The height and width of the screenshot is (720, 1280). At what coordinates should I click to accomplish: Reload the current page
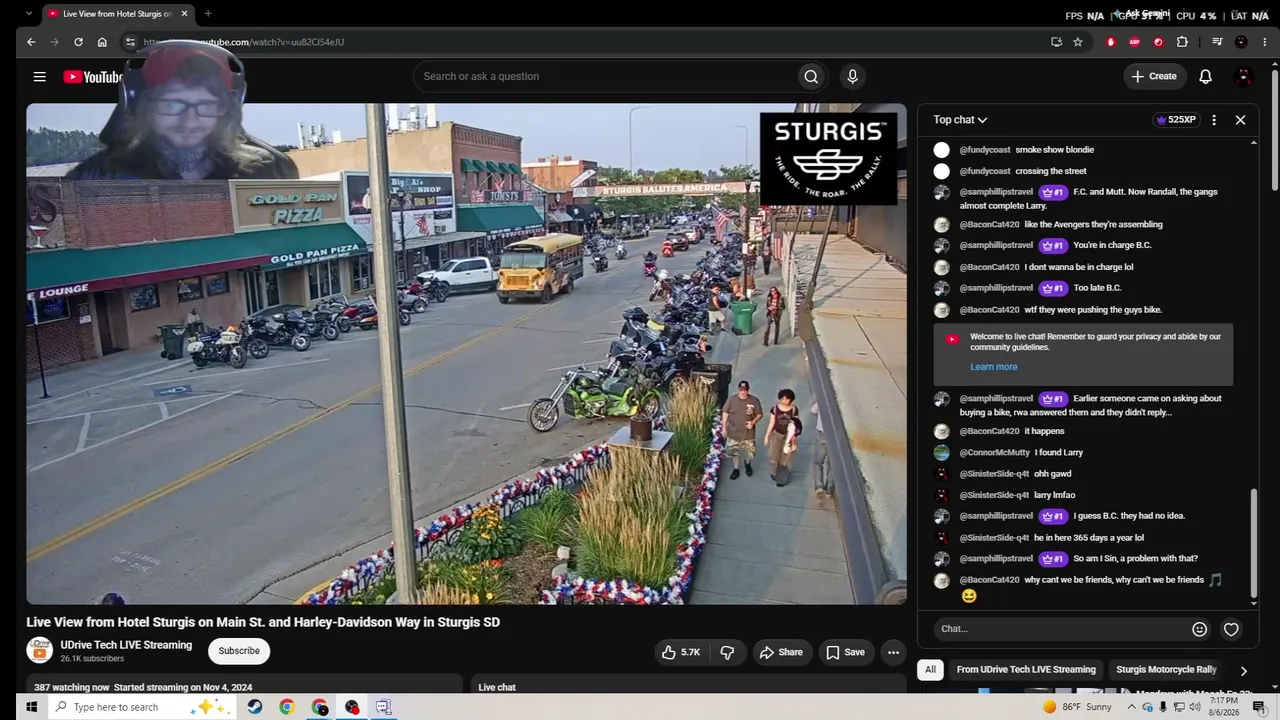[x=78, y=42]
